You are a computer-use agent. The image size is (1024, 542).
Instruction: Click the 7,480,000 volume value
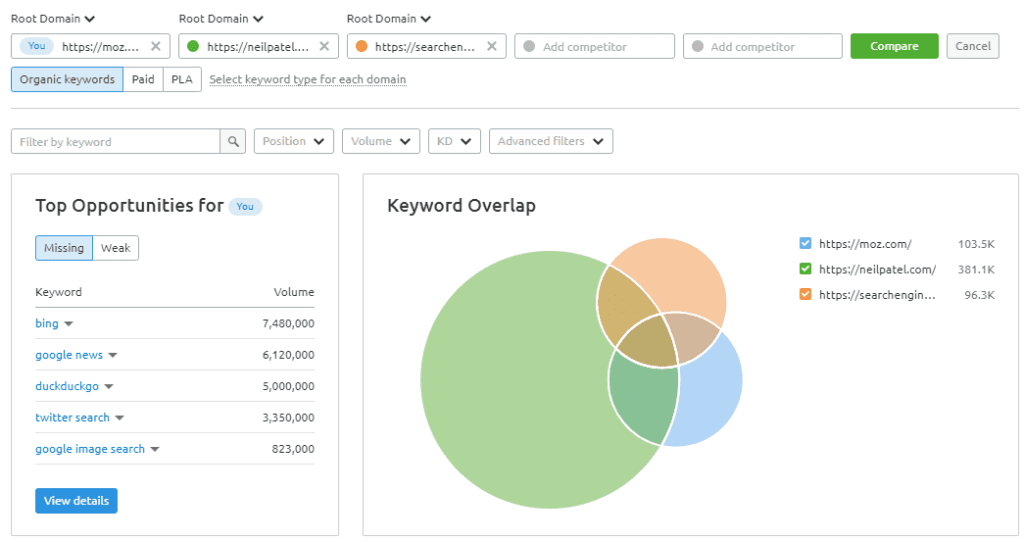click(288, 323)
